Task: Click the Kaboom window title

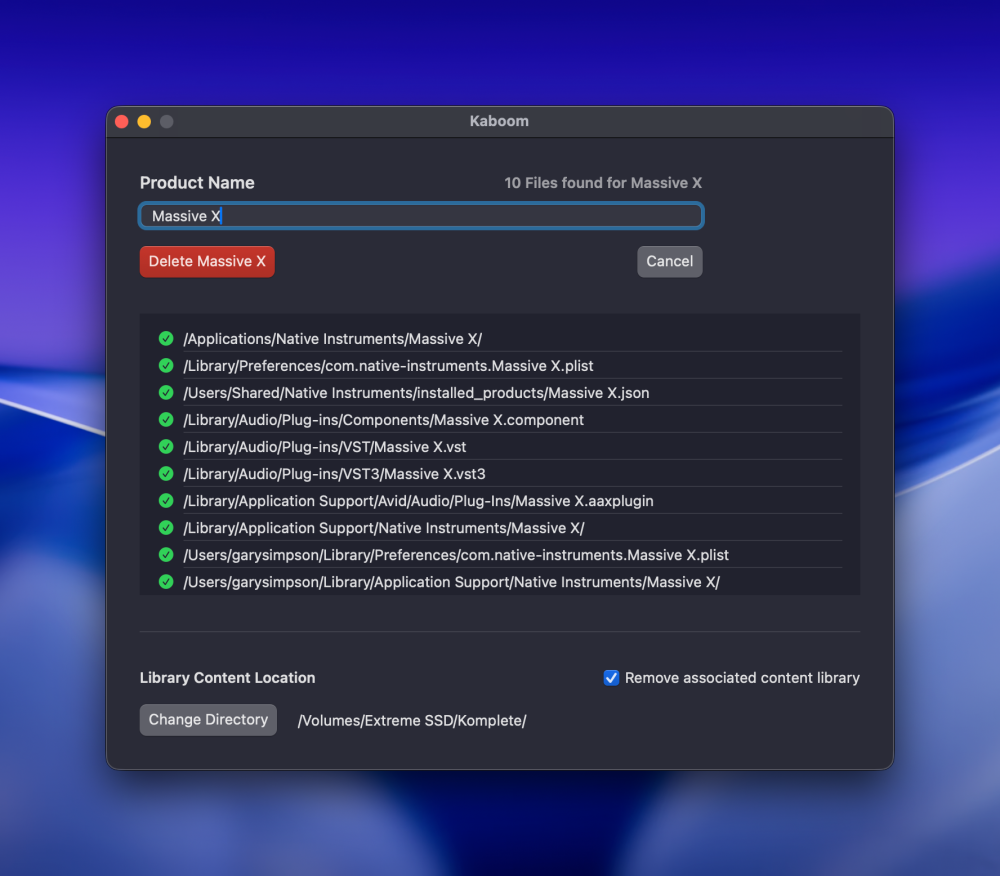Action: [499, 121]
